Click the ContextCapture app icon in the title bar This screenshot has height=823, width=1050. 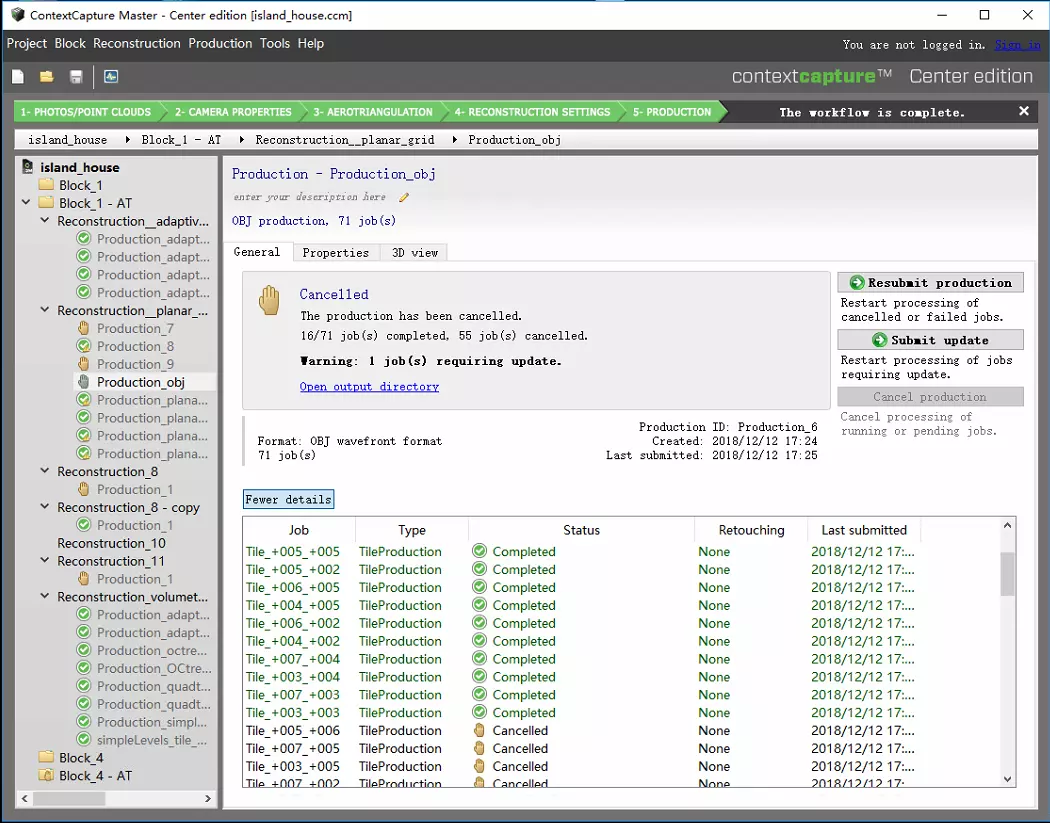click(x=17, y=15)
